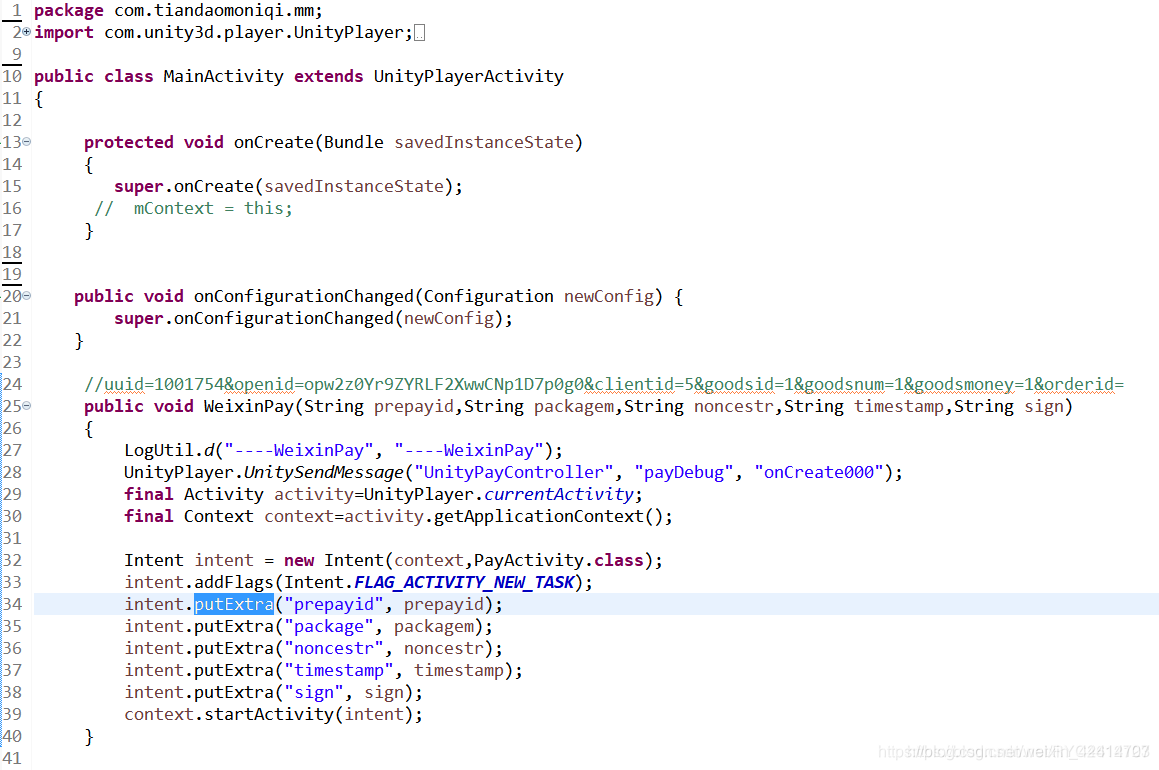Click line number 34 in the gutter
Viewport: 1159px width, 770px height.
[13, 604]
